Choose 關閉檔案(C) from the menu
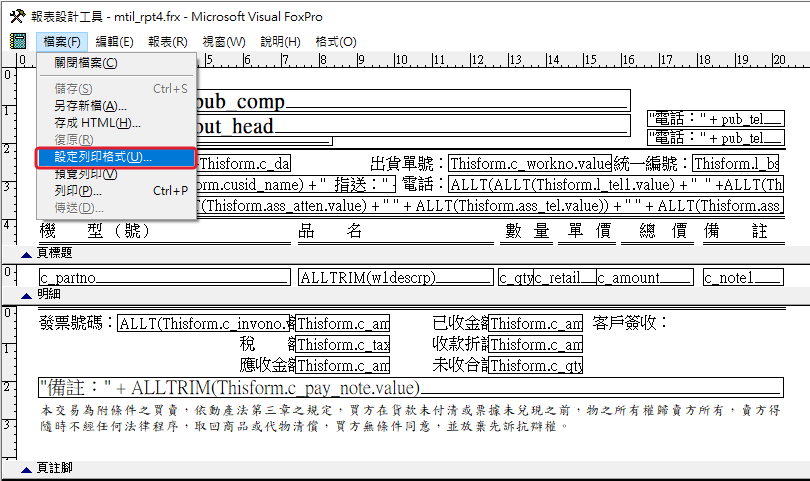Viewport: 810px width, 481px height. tap(116, 63)
